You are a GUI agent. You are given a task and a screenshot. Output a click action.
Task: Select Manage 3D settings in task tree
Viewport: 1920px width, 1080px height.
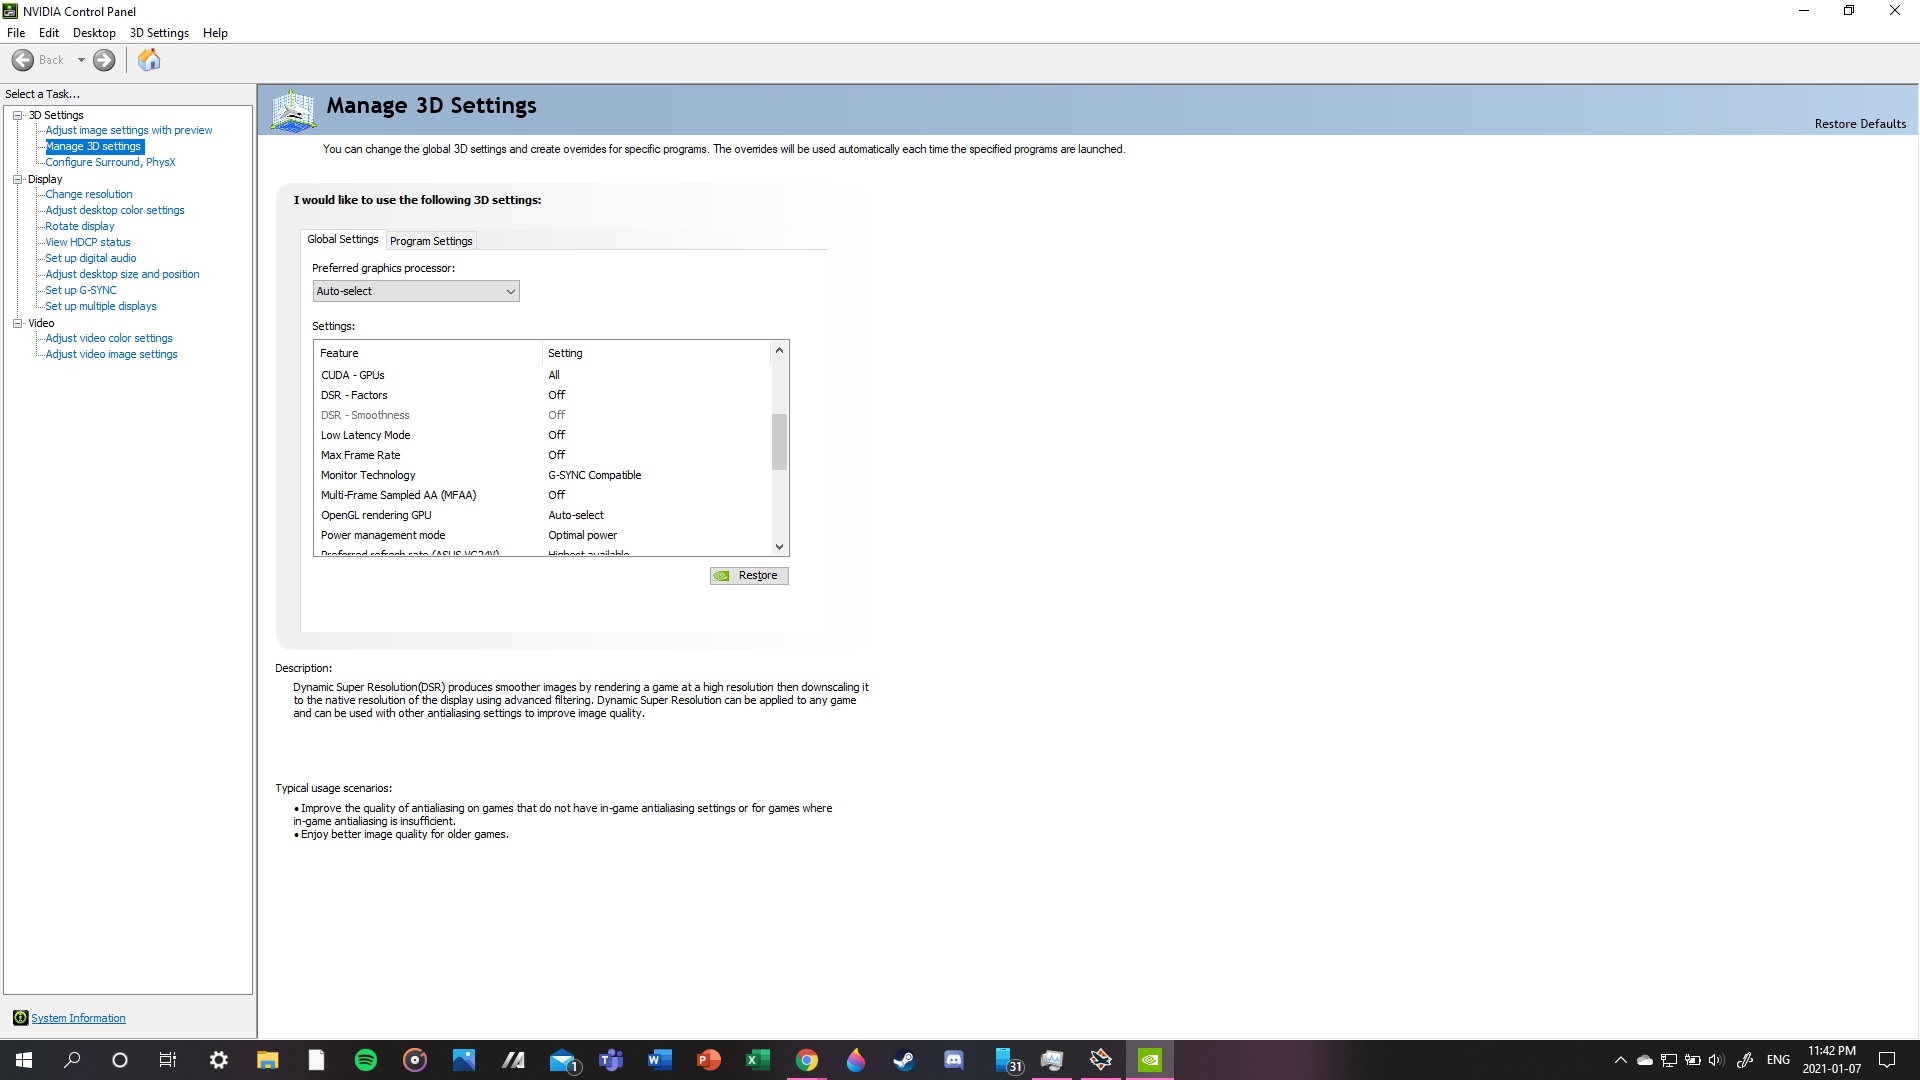pyautogui.click(x=94, y=146)
